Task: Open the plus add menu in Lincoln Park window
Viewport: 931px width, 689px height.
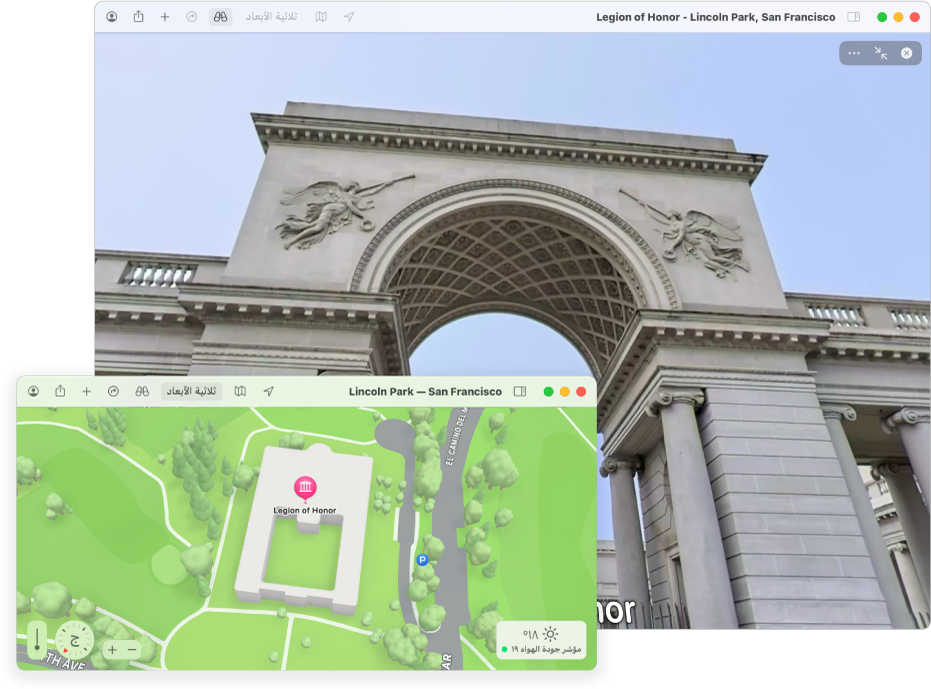Action: coord(87,392)
